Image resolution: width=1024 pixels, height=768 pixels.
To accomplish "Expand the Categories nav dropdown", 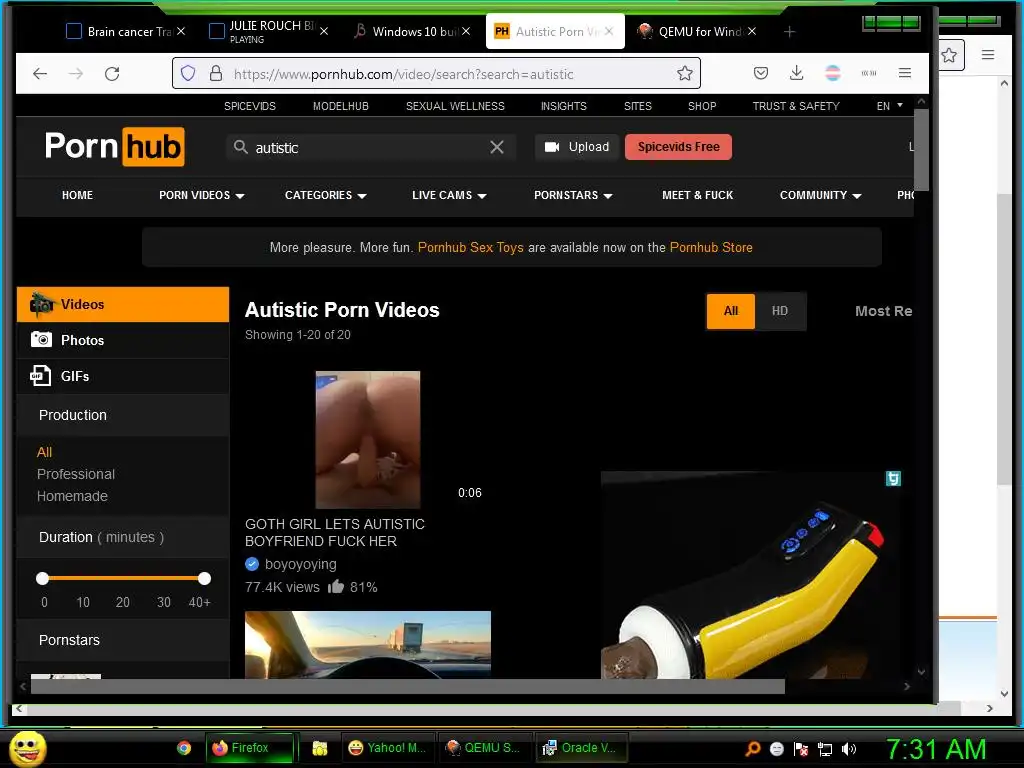I will tap(326, 195).
